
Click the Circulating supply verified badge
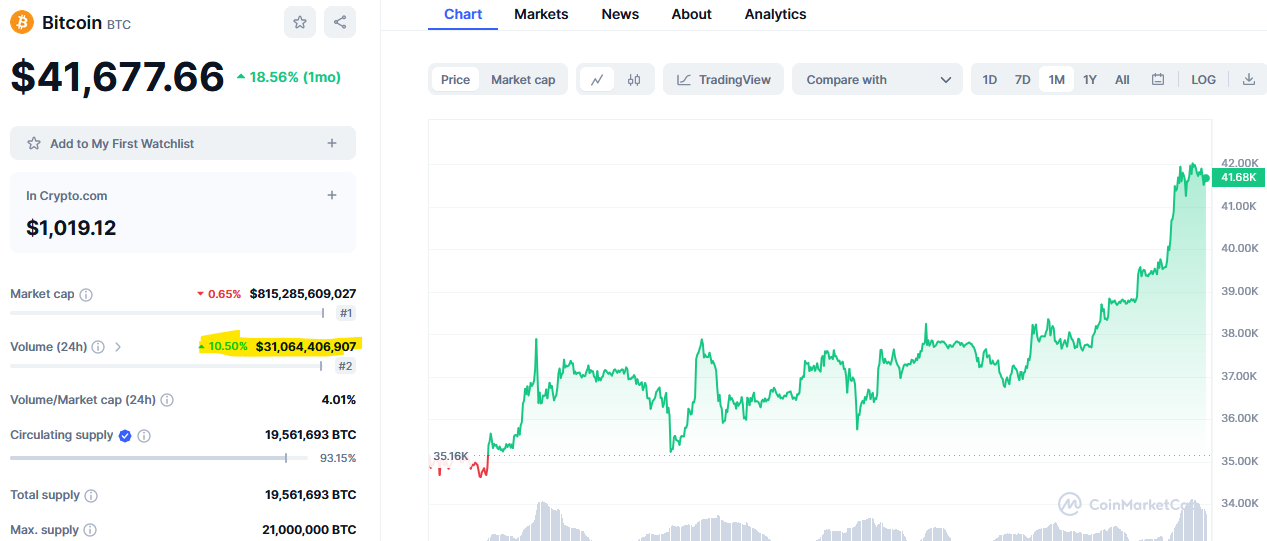click(125, 436)
